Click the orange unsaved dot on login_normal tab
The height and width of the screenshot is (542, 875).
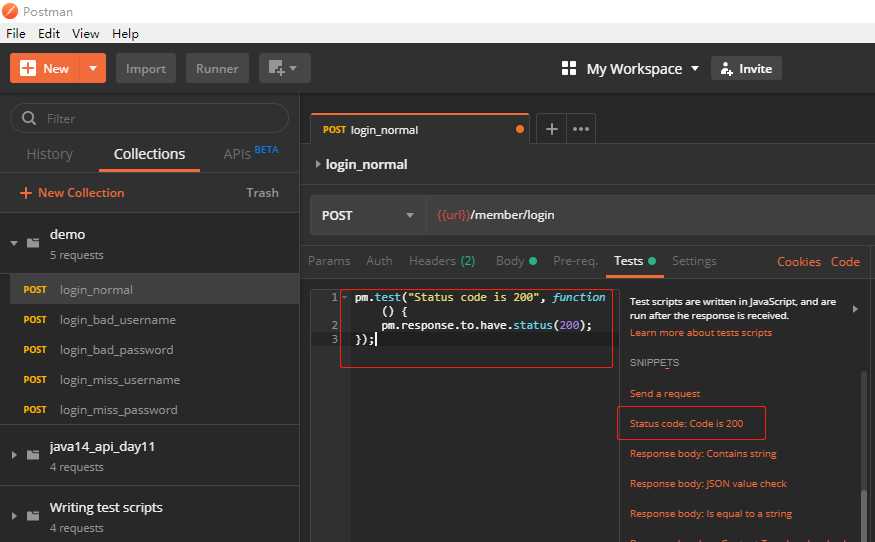coord(520,129)
